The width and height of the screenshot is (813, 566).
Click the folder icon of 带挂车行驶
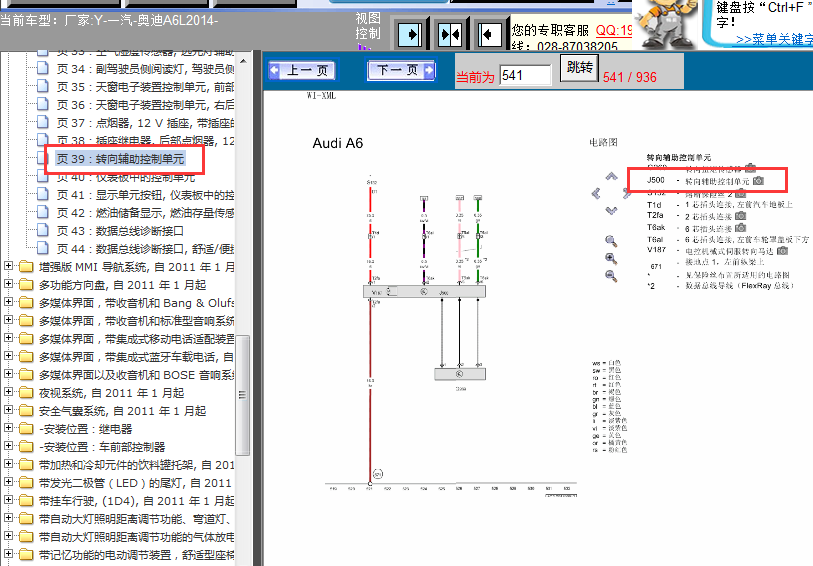[x=26, y=501]
